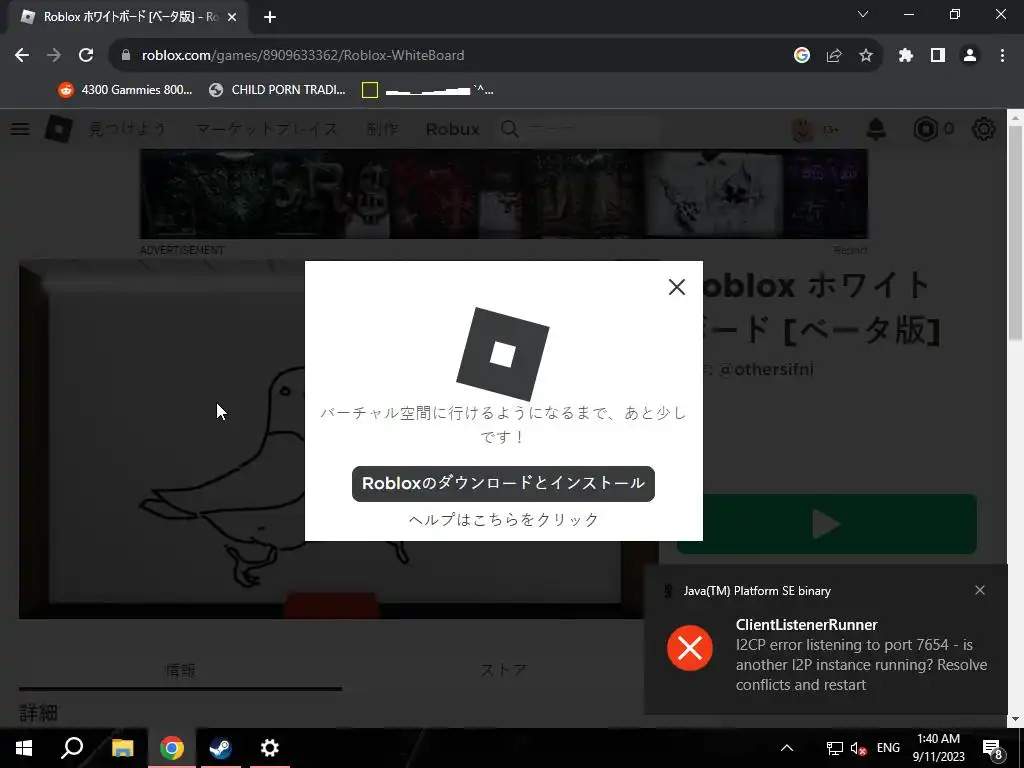Image resolution: width=1024 pixels, height=768 pixels.
Task: Toggle the Chrome side panel
Action: tap(938, 56)
